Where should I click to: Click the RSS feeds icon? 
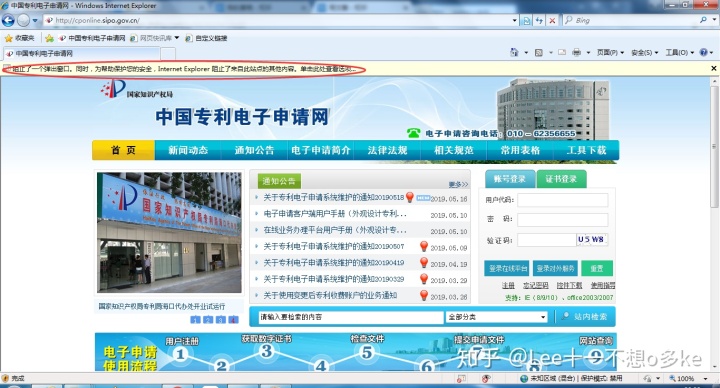pos(539,53)
